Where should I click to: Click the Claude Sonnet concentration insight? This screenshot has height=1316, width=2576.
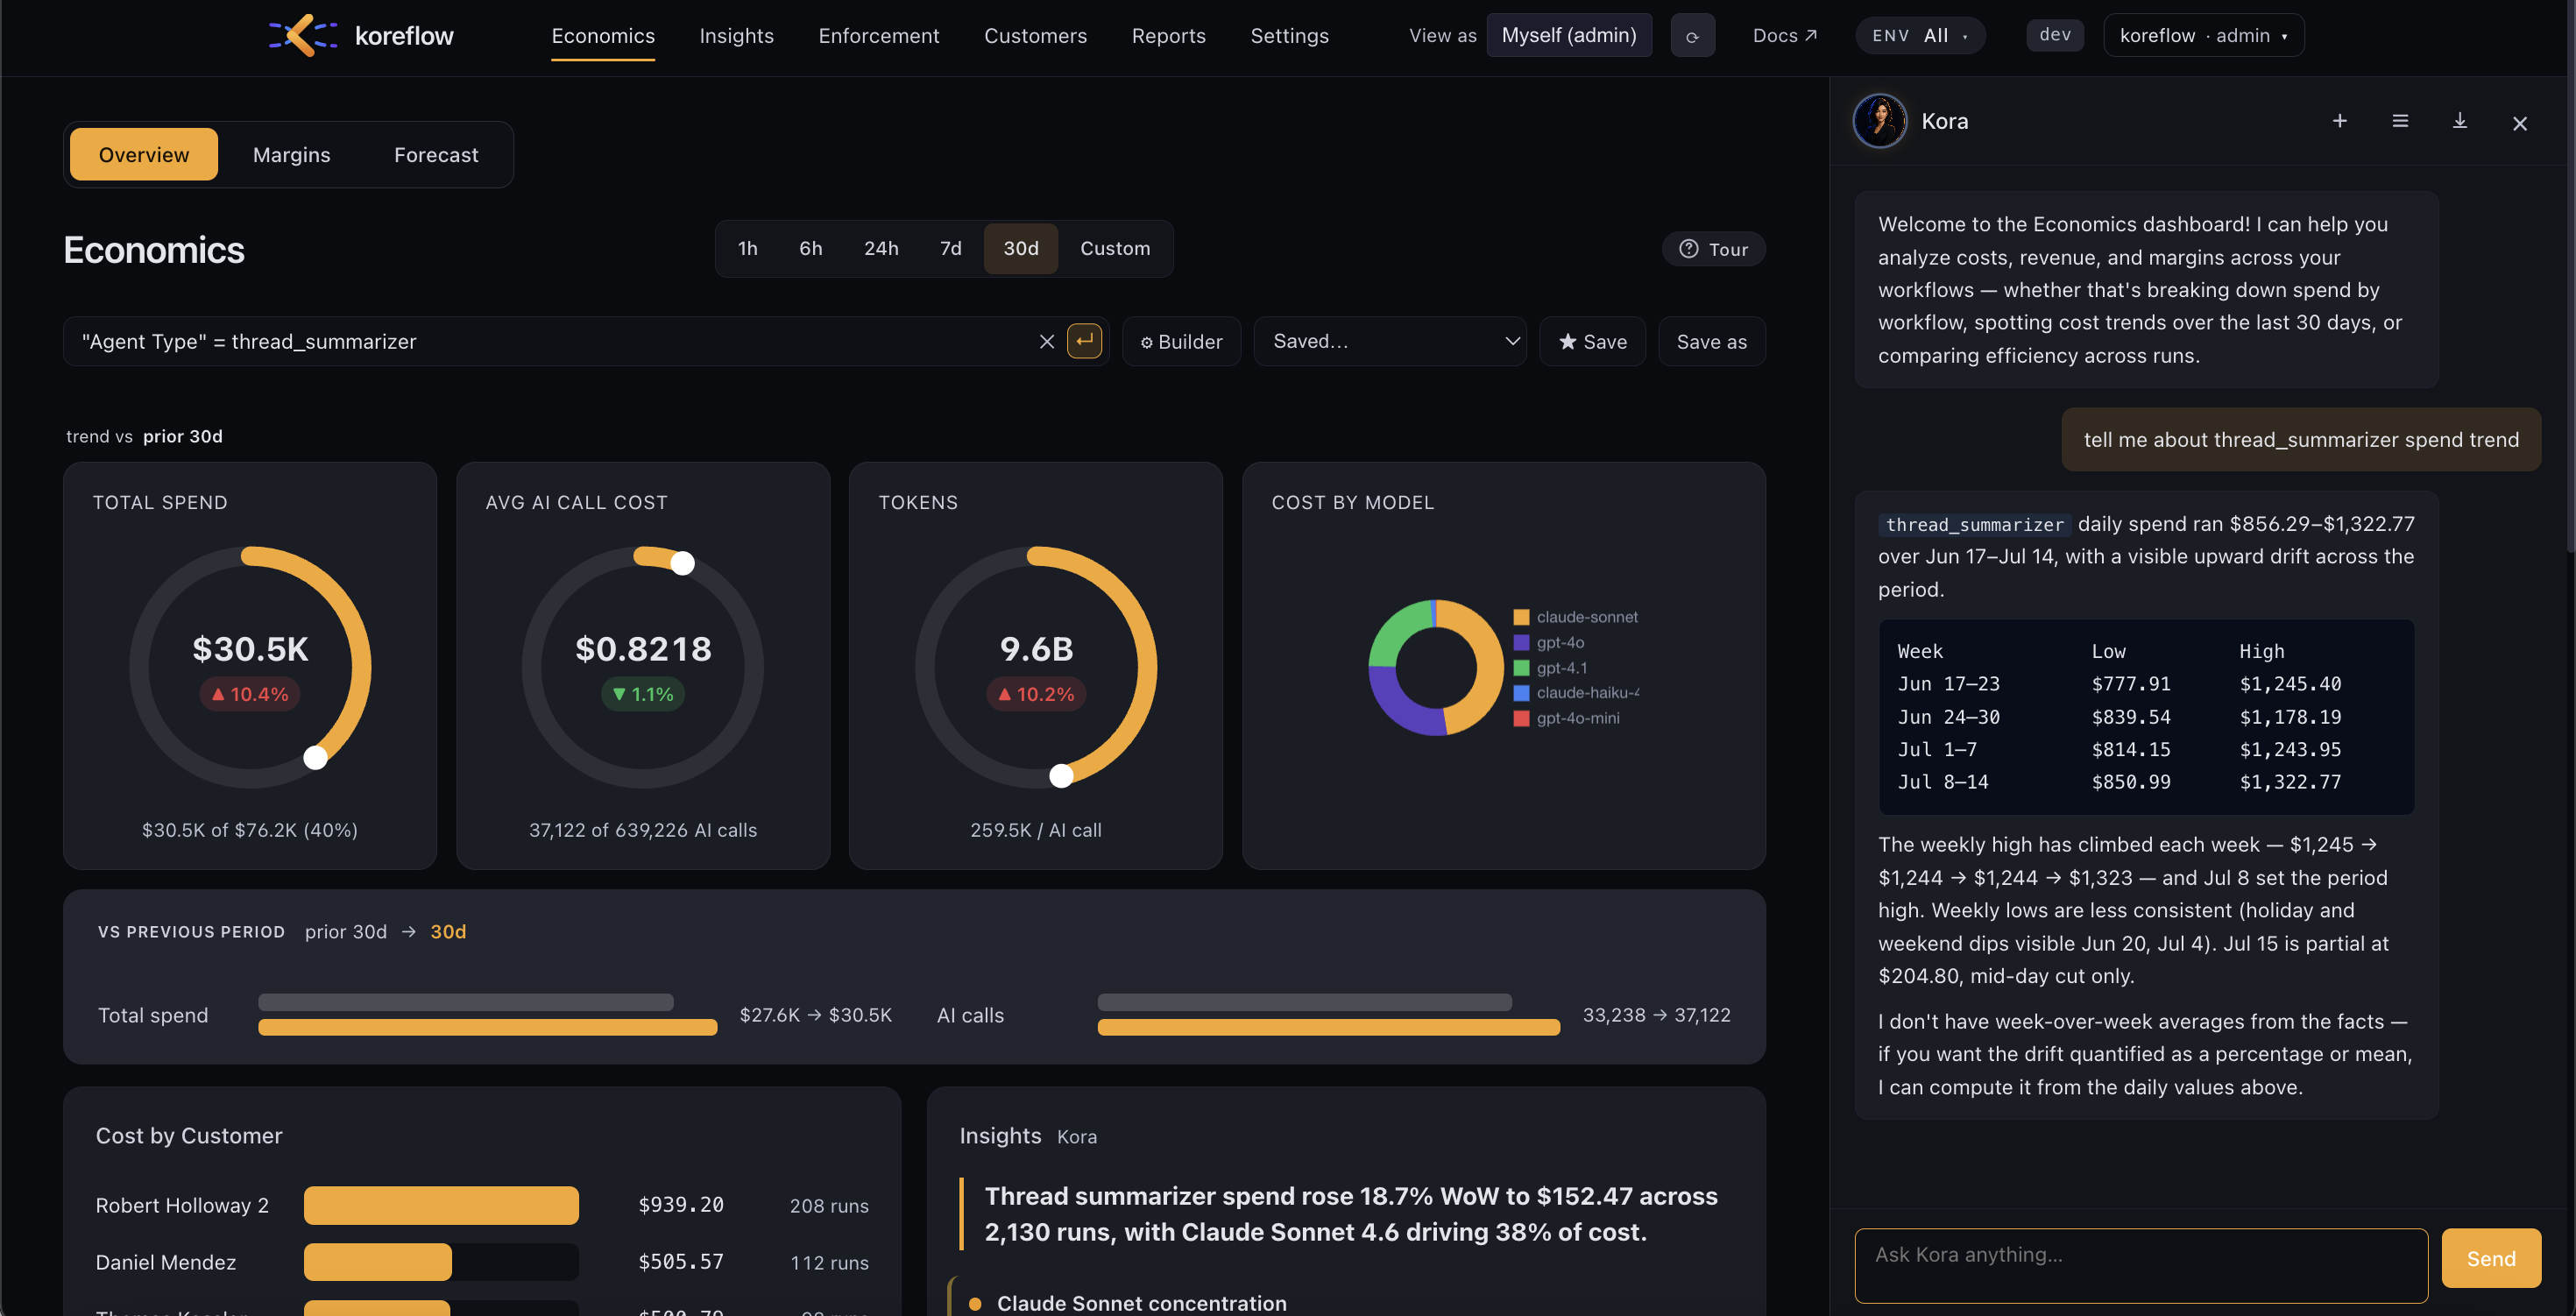tap(1141, 1303)
